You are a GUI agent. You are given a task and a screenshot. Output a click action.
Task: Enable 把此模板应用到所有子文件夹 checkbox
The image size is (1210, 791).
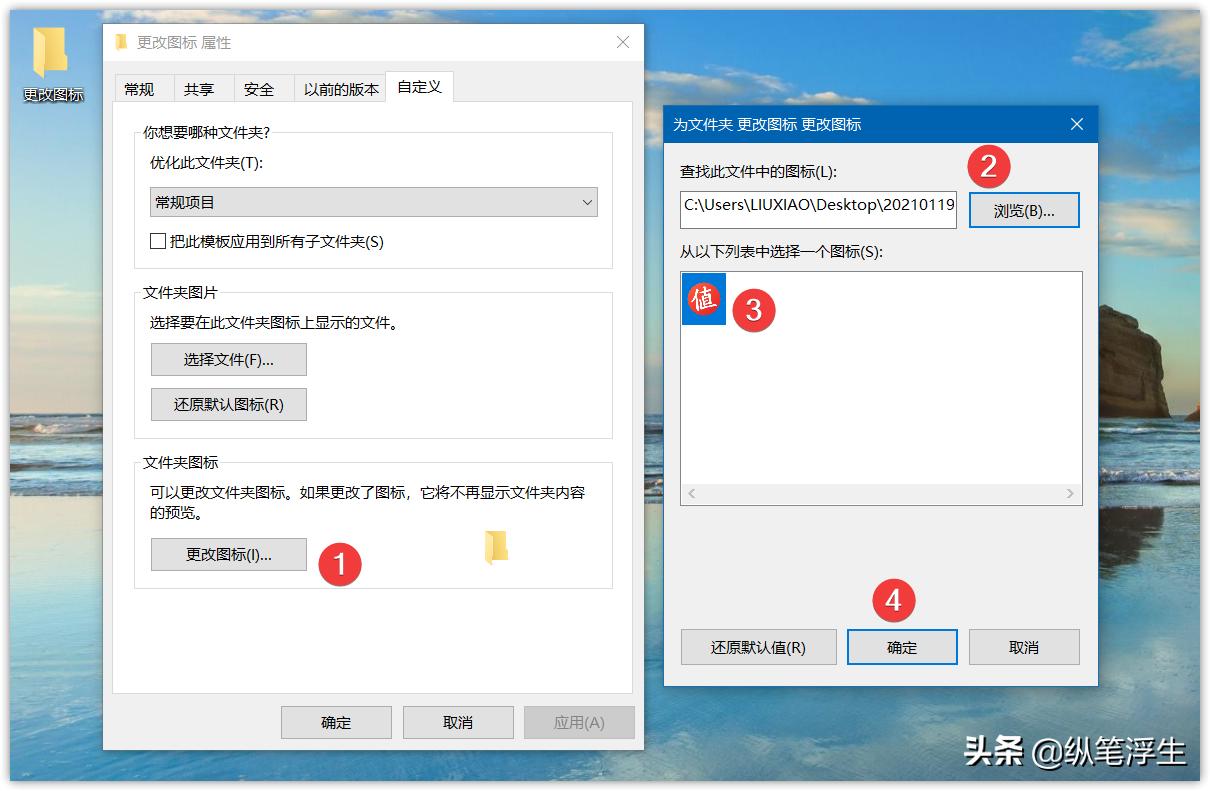click(x=157, y=241)
